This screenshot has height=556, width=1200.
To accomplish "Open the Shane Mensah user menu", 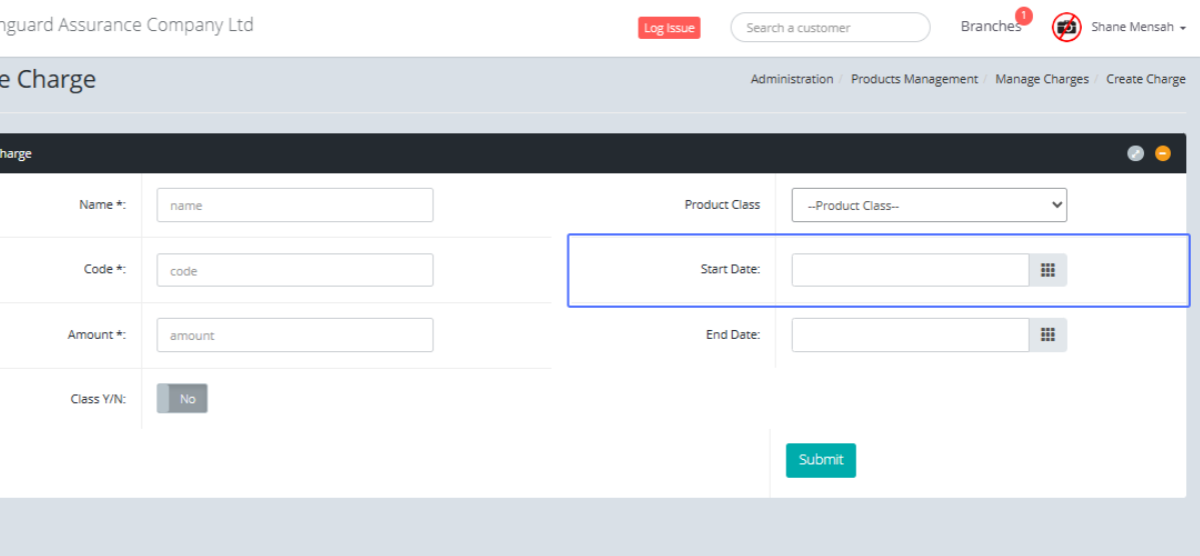I will pyautogui.click(x=1137, y=27).
